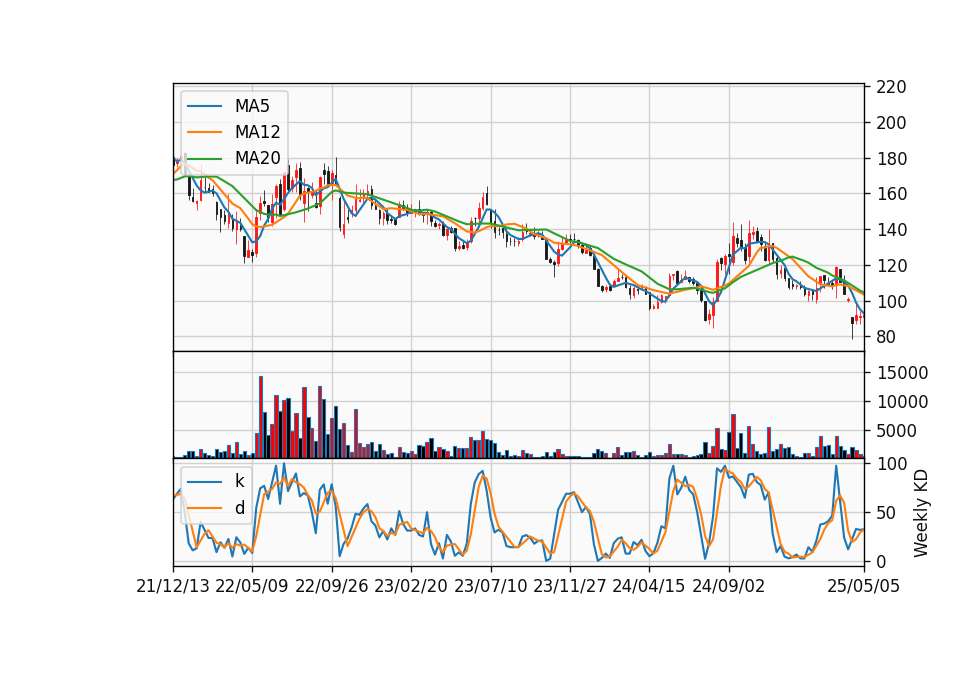Click the 23/07/10 date tick label

click(490, 587)
